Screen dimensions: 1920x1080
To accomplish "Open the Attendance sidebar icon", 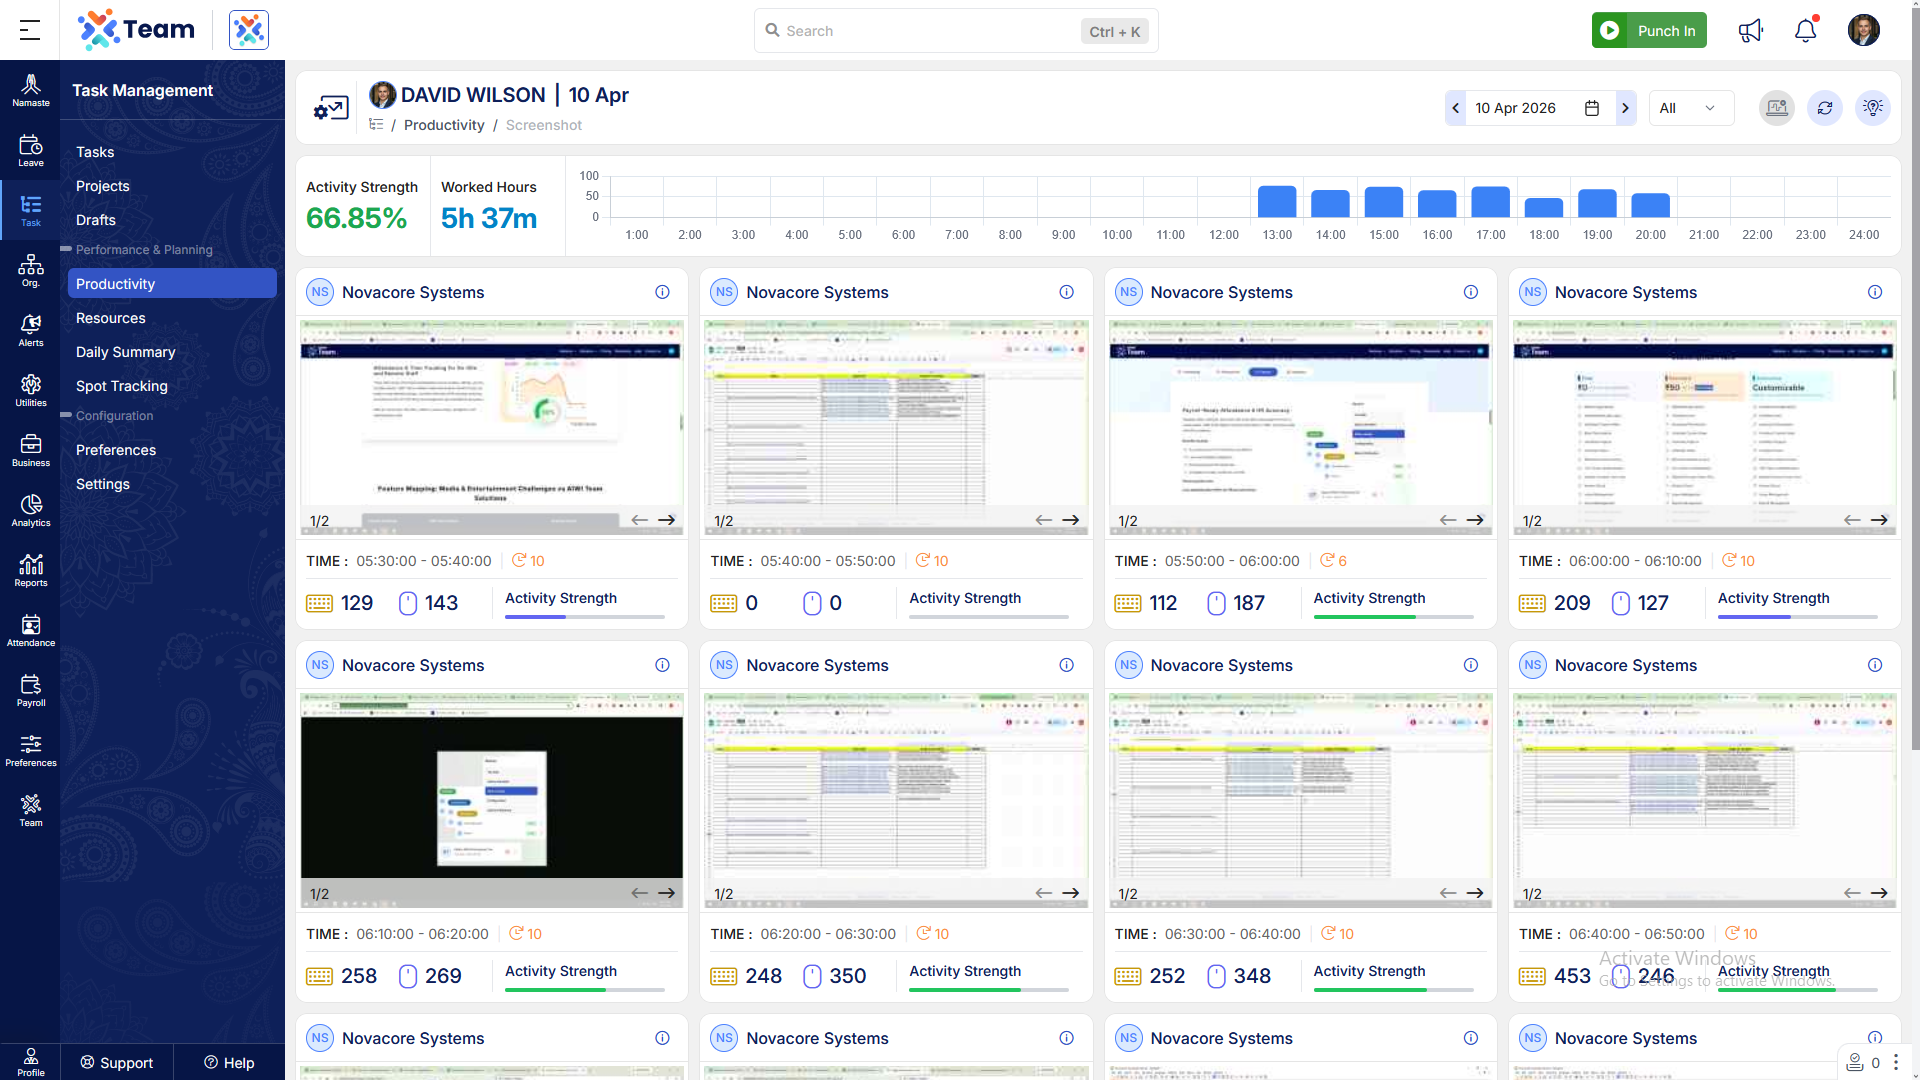I will pos(30,630).
